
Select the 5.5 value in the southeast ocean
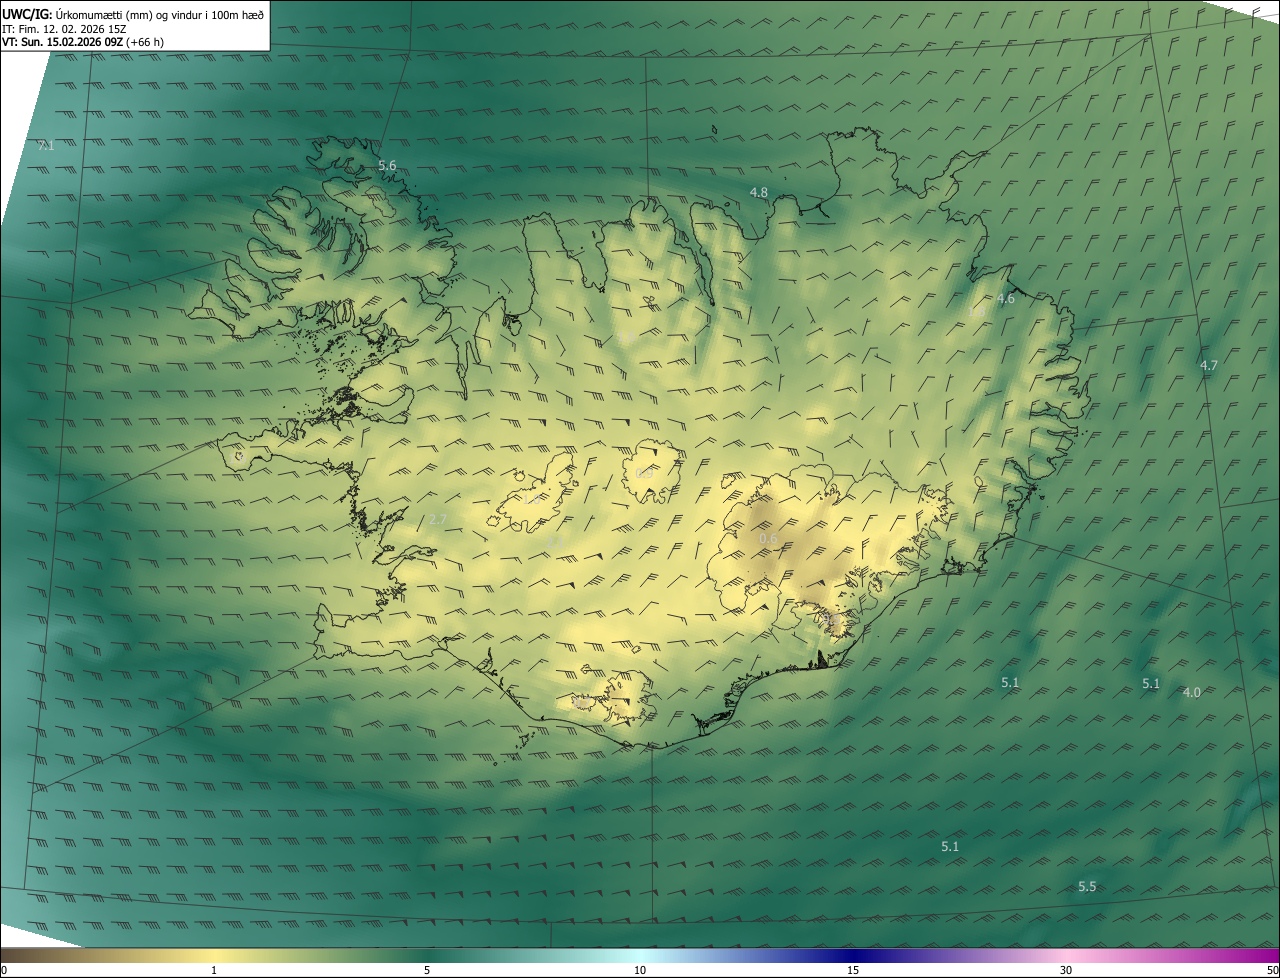(1087, 887)
